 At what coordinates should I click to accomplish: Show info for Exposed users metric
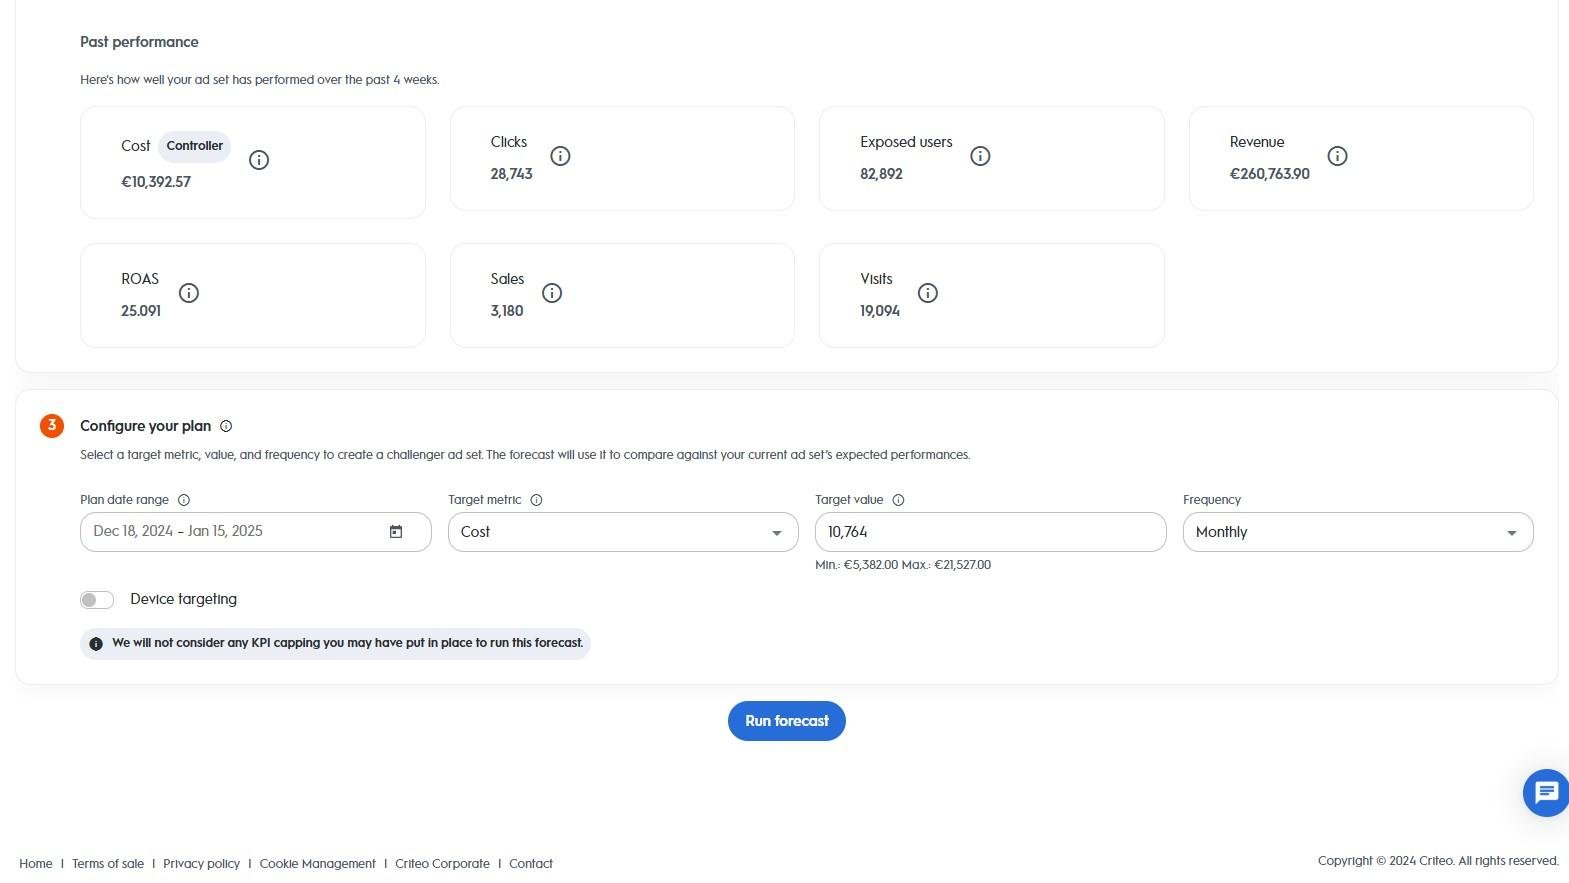coord(980,156)
